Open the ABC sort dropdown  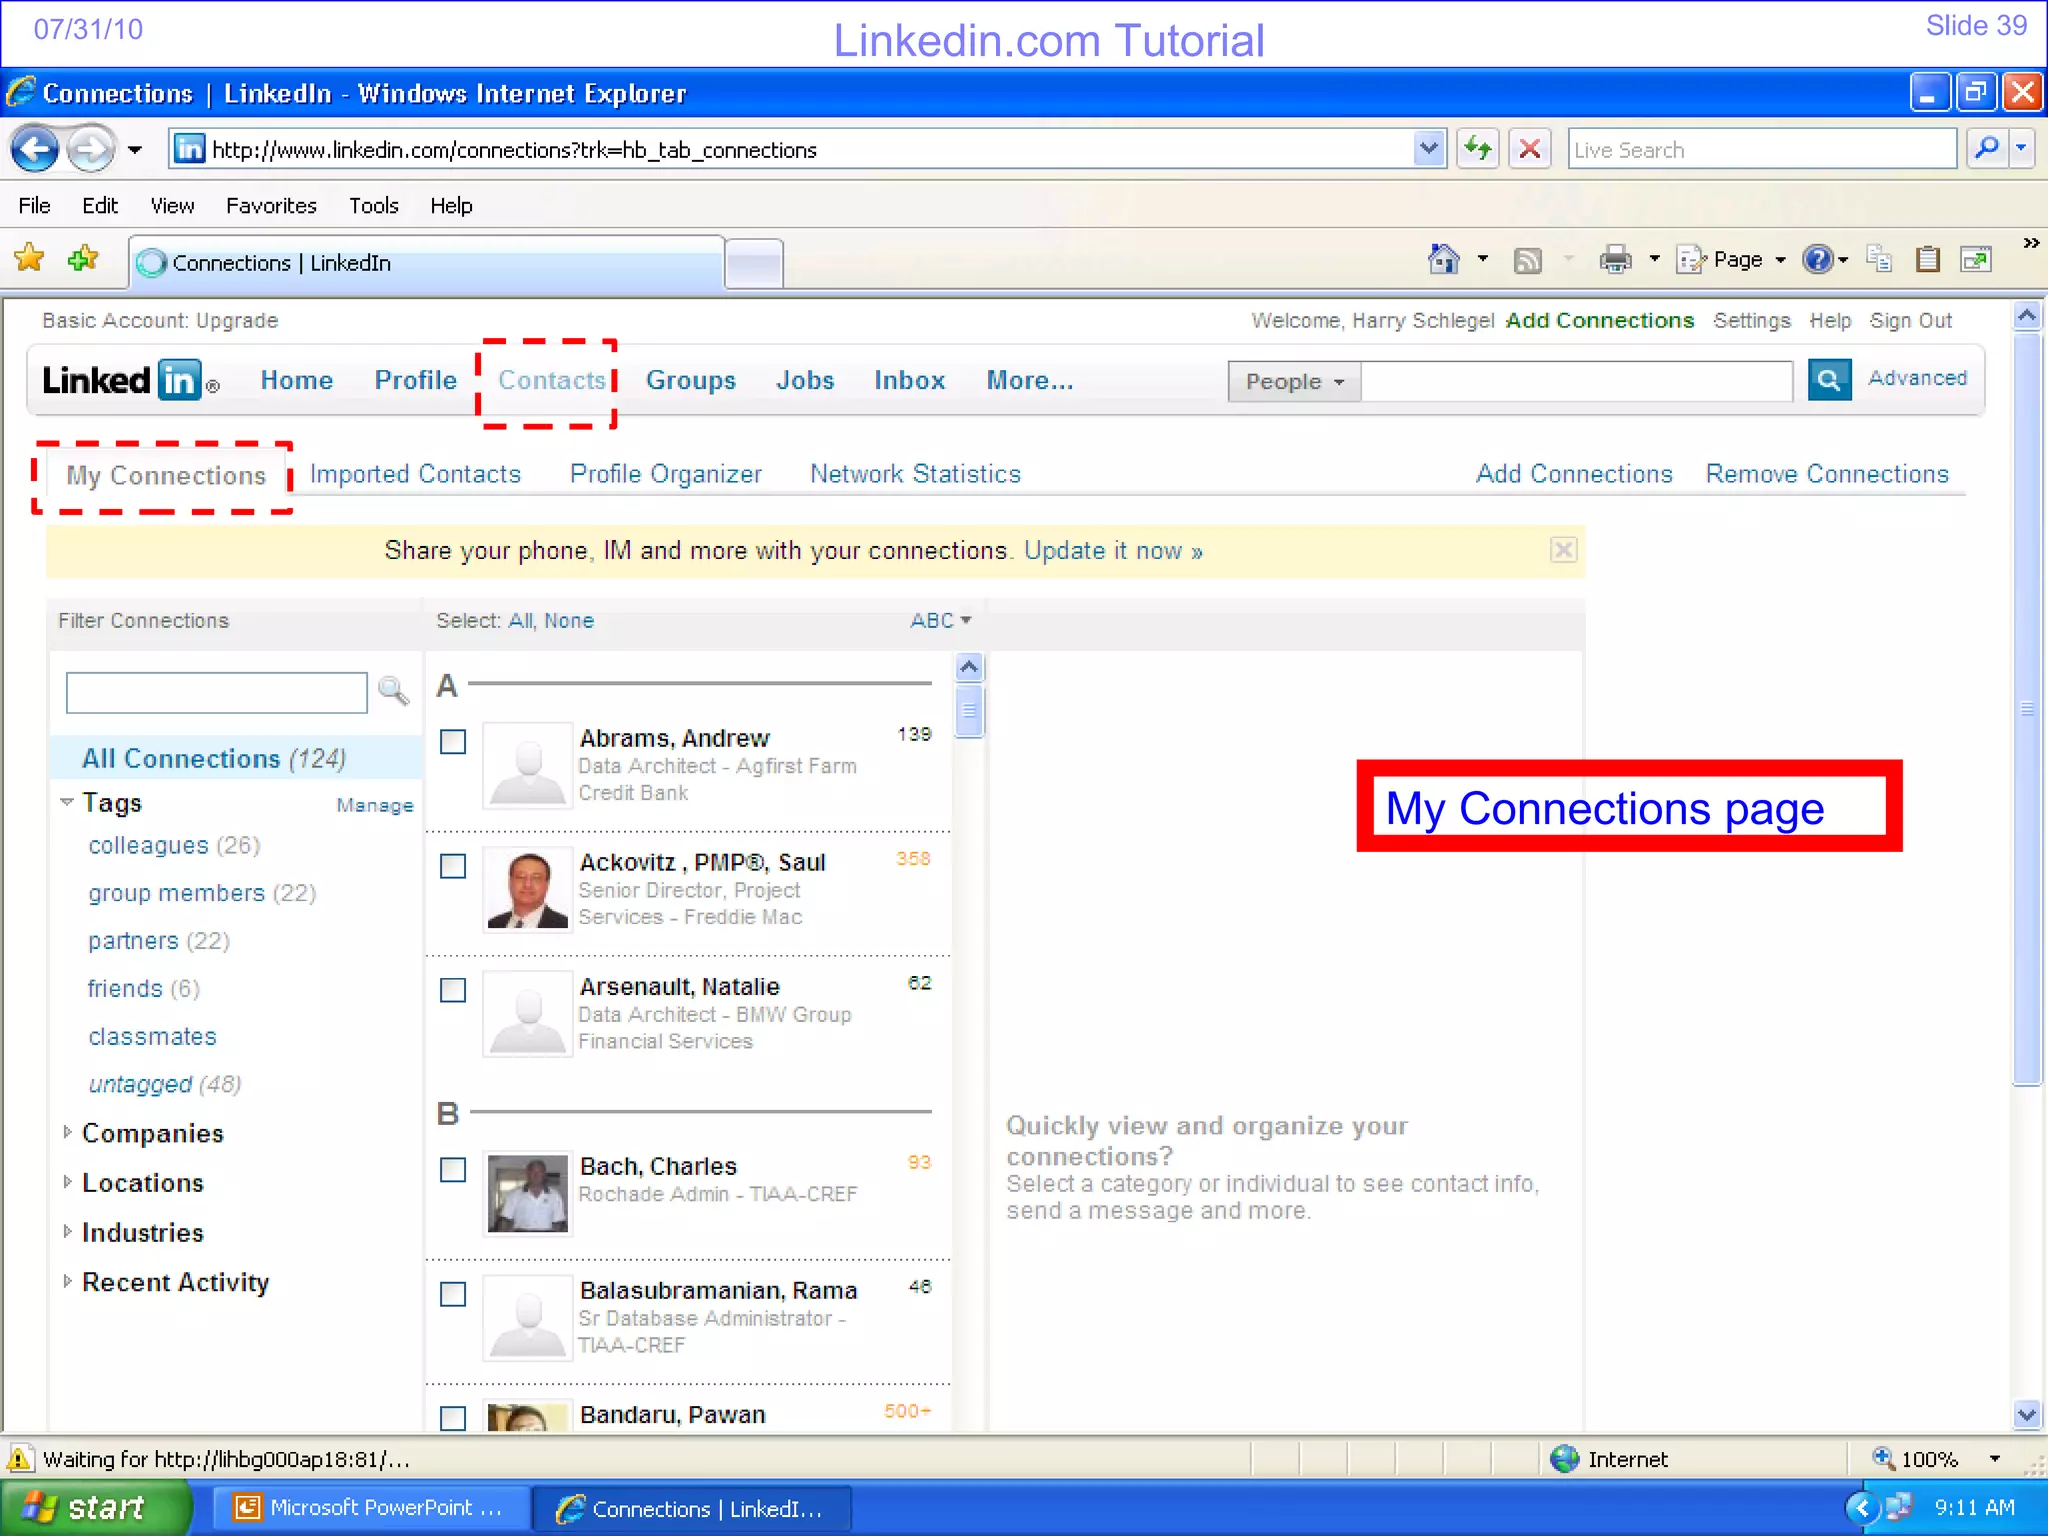click(x=940, y=621)
